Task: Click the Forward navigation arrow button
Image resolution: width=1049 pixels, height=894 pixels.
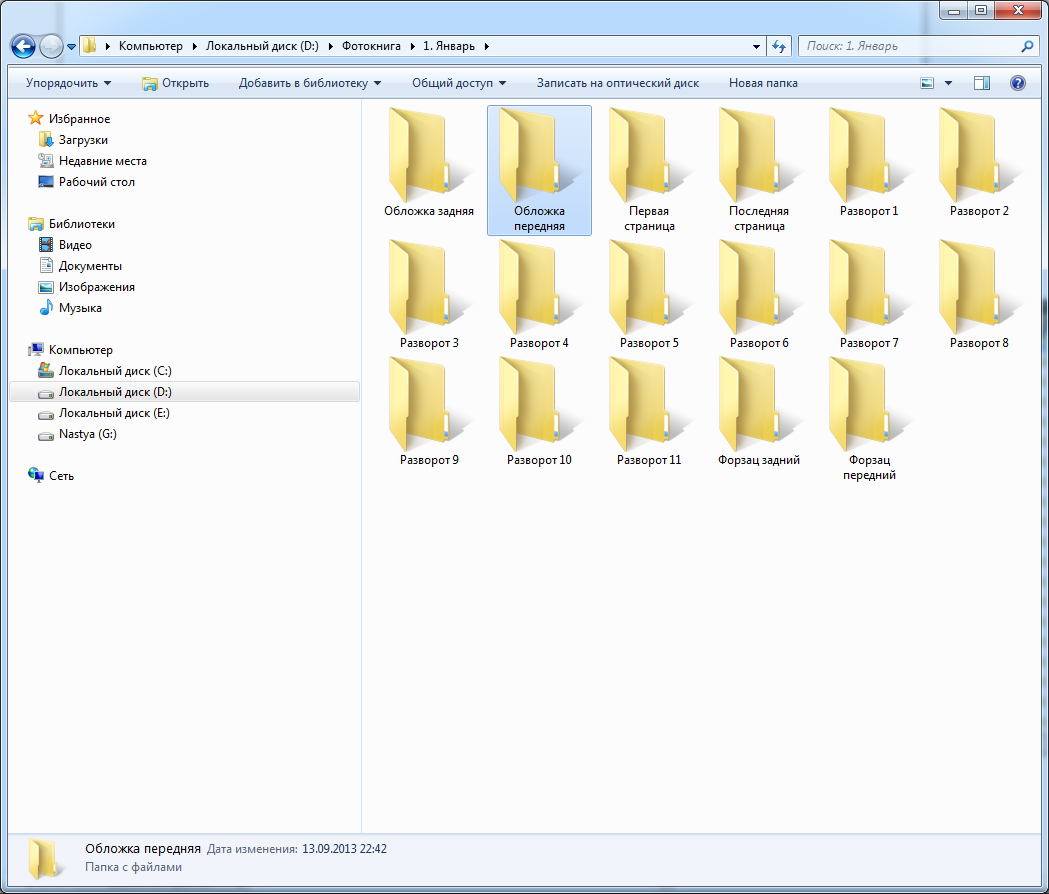Action: pos(51,46)
